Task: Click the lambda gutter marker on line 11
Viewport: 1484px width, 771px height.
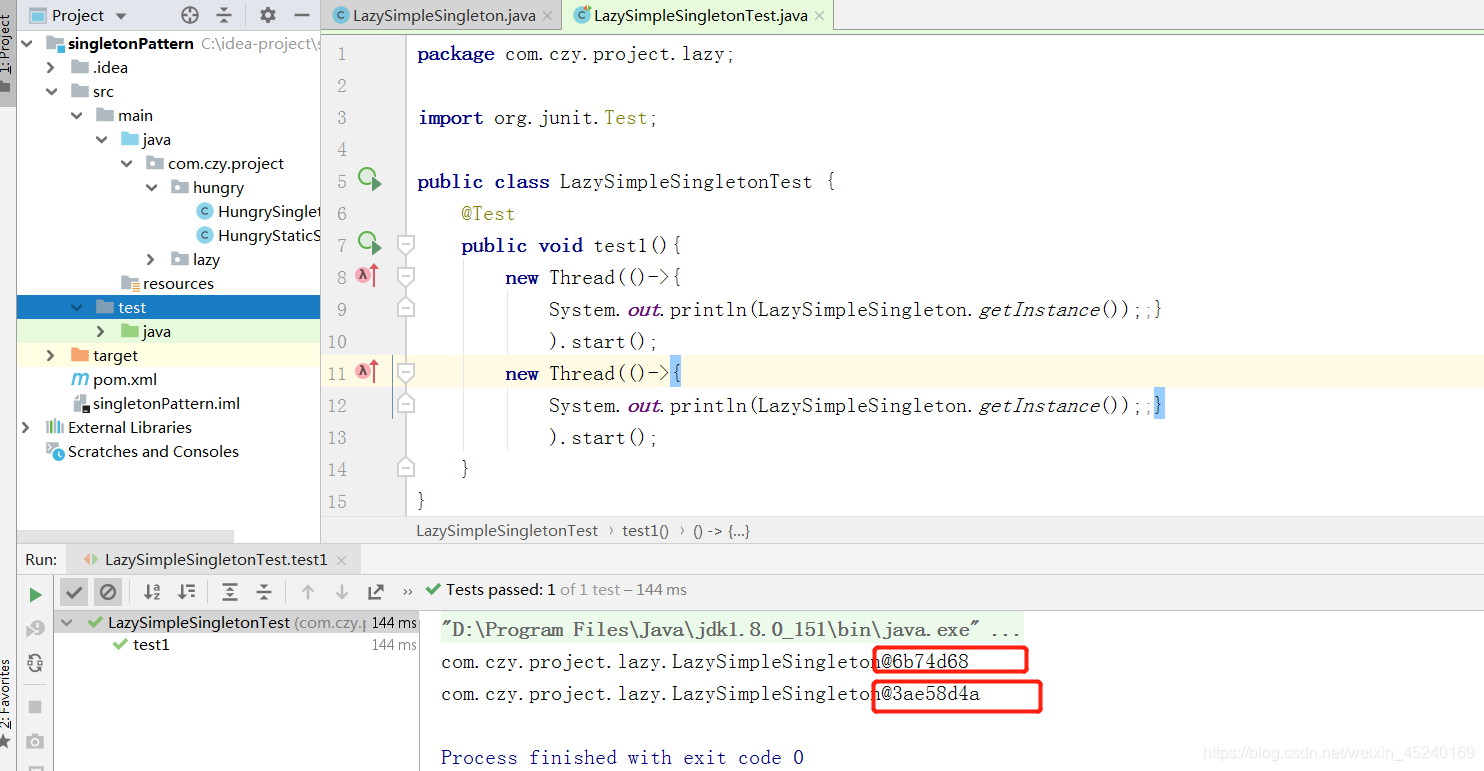Action: 367,373
